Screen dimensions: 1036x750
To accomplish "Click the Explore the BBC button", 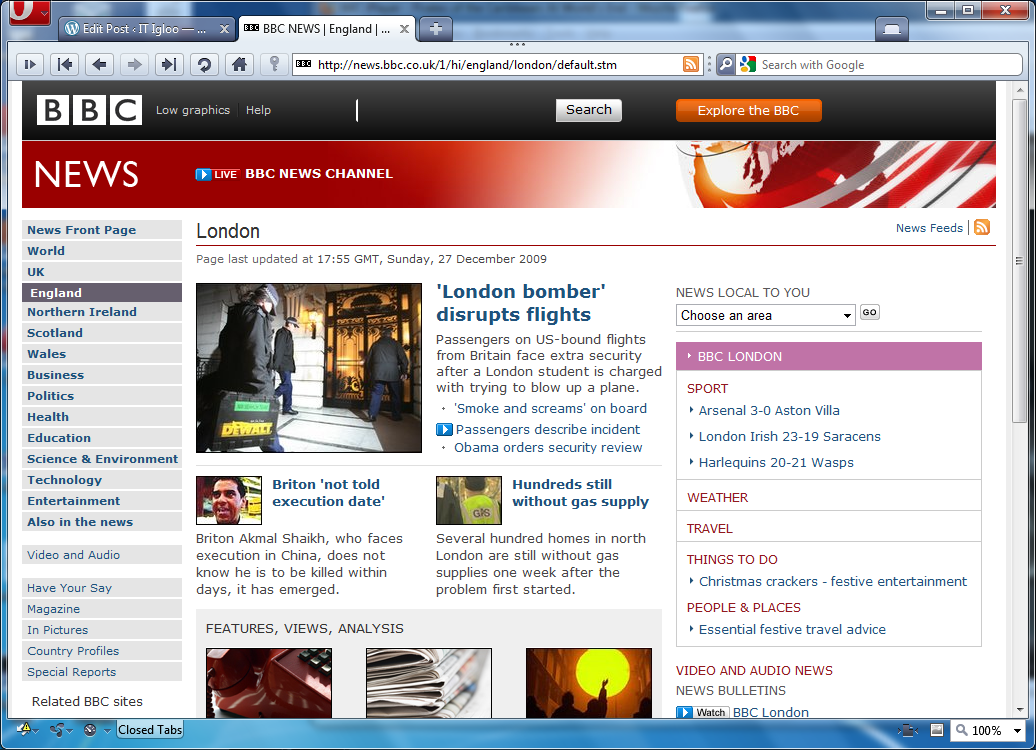I will pyautogui.click(x=749, y=110).
